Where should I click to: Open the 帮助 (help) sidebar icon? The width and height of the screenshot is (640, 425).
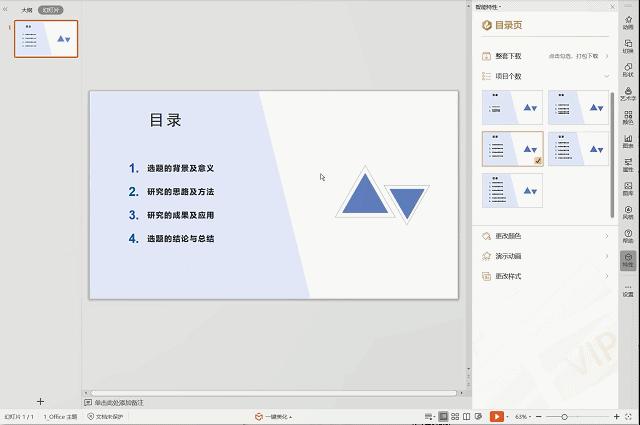(628, 236)
